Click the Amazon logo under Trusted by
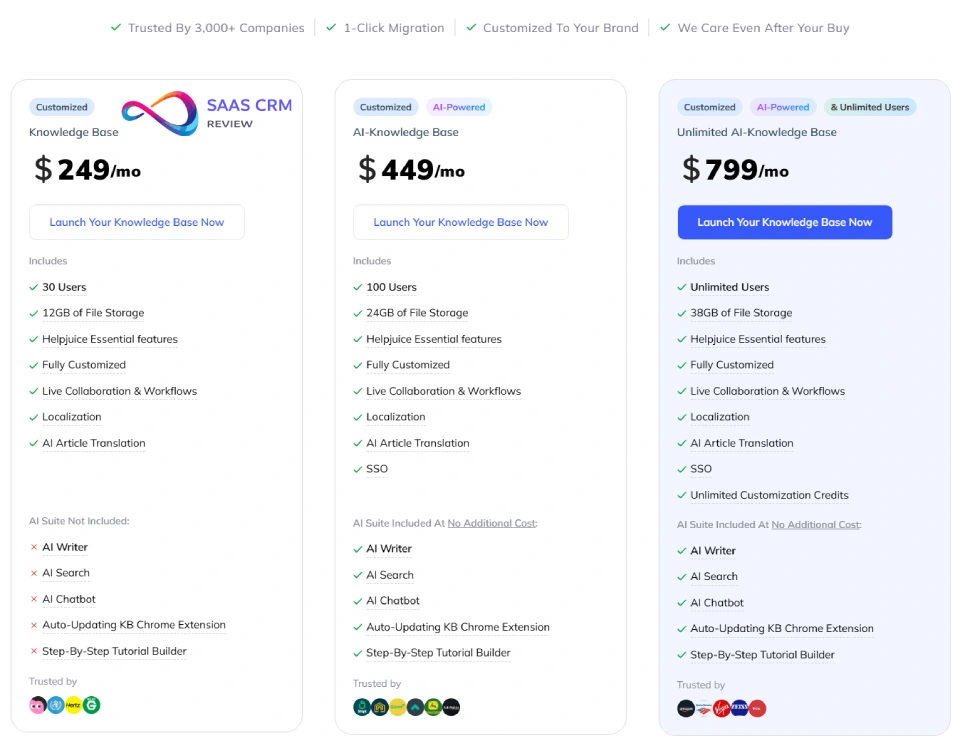Screen dimensions: 960x746 click(x=686, y=709)
